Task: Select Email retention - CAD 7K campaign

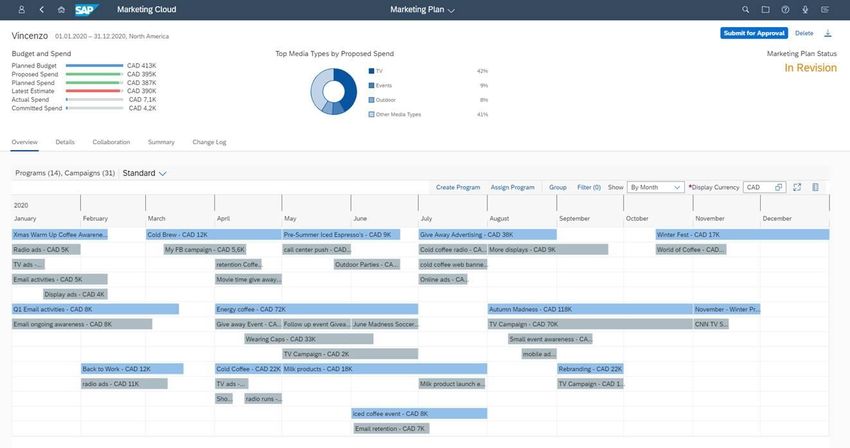Action: coord(391,428)
